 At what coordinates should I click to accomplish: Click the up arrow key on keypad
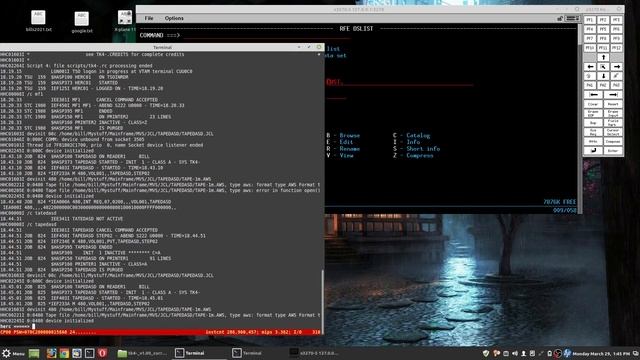click(603, 58)
